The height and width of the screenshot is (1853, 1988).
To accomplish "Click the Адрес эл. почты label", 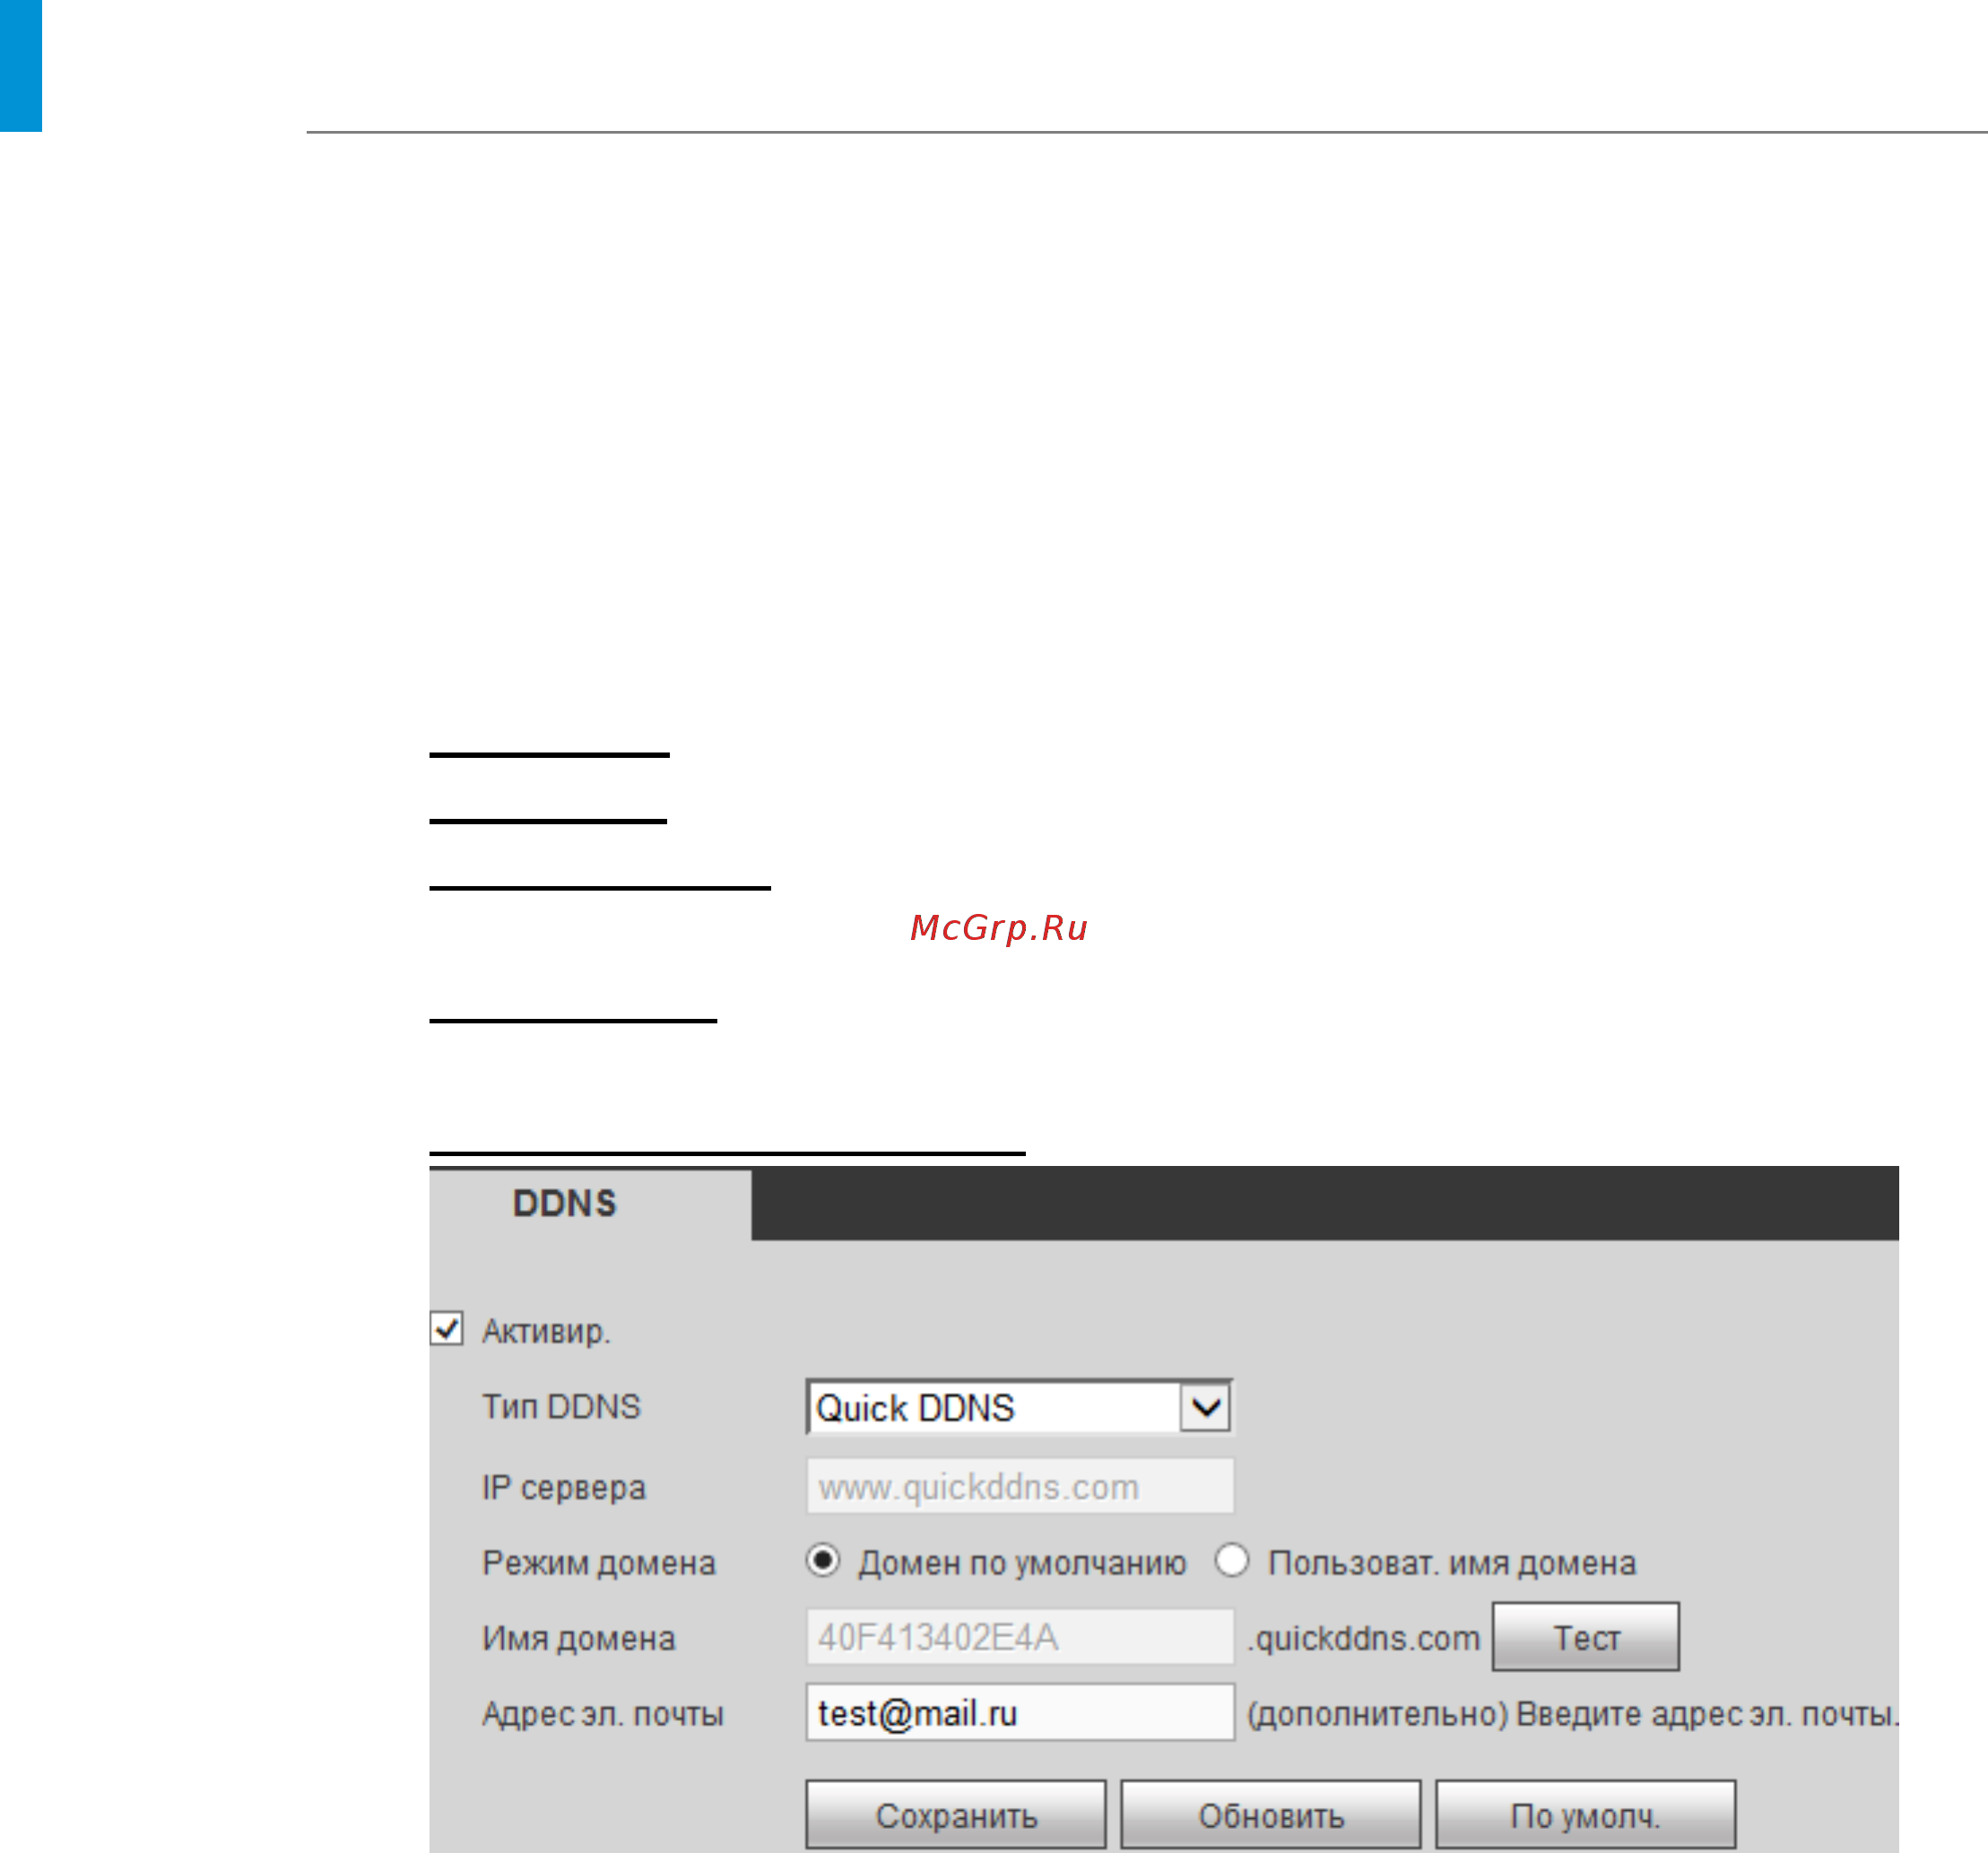I will 603,1714.
